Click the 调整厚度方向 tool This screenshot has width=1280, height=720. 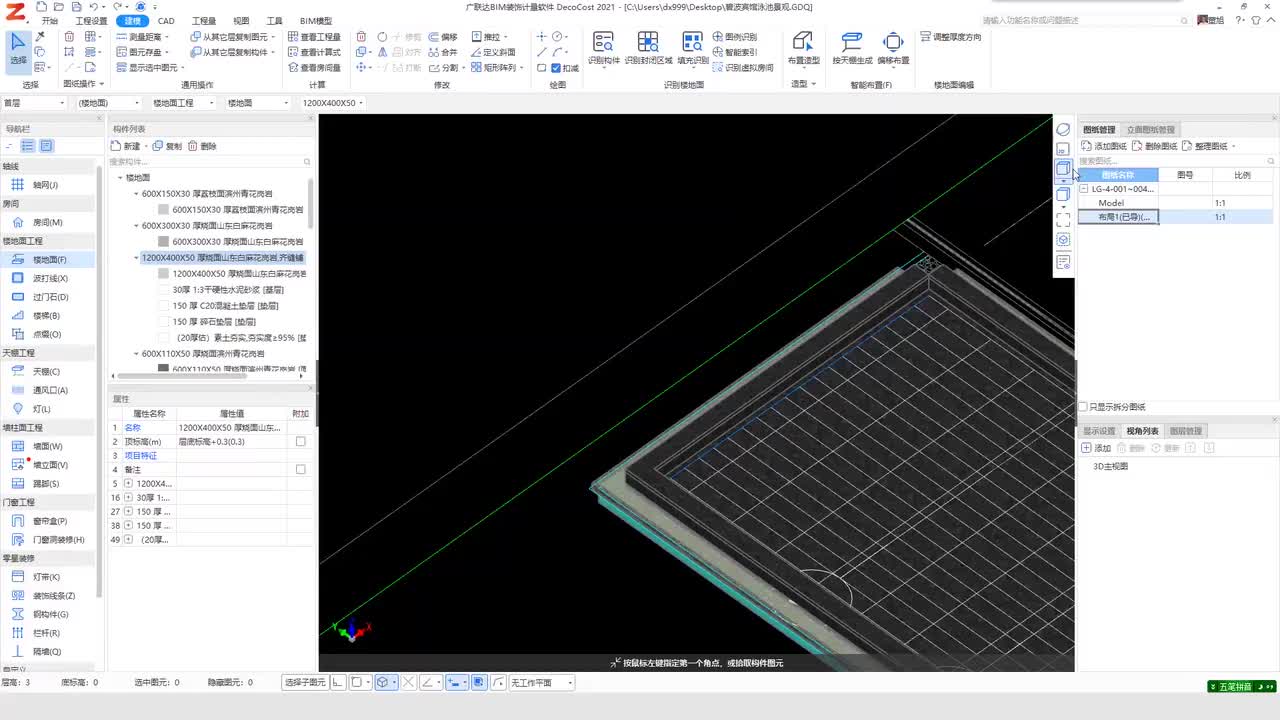tap(950, 37)
